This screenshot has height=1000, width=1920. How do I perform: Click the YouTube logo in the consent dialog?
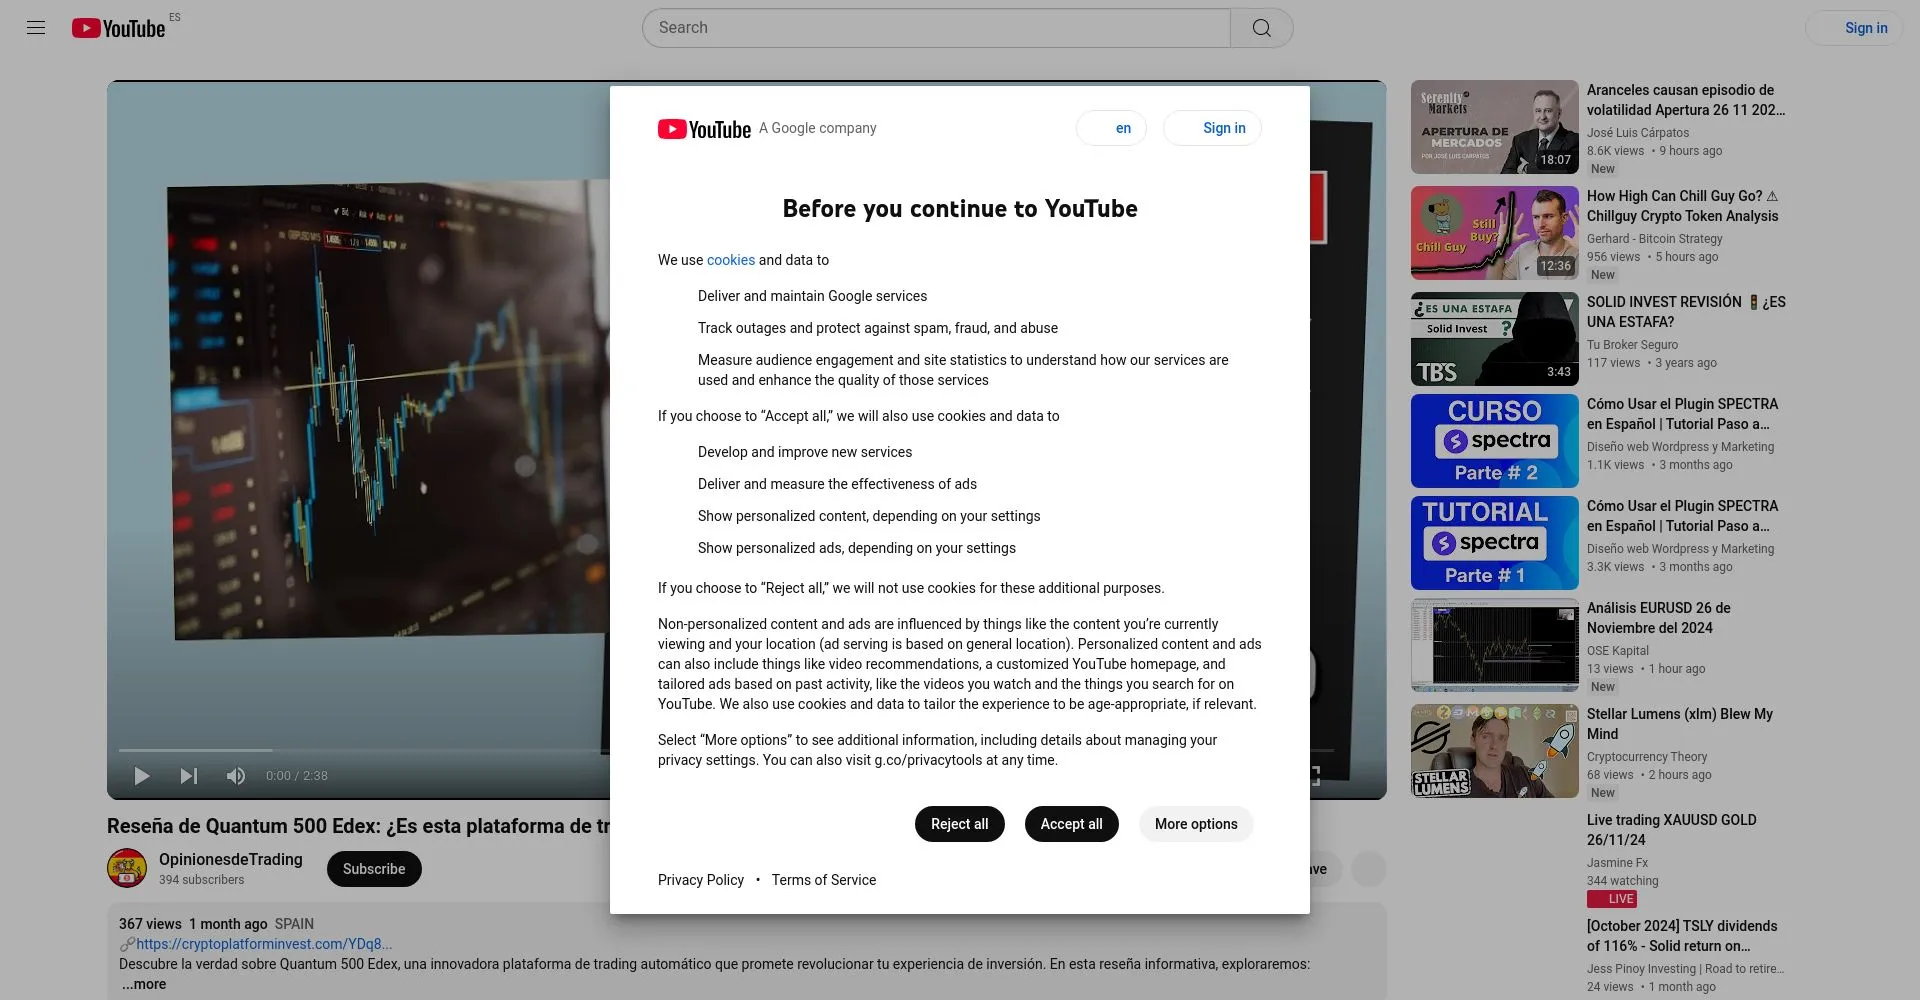(704, 129)
